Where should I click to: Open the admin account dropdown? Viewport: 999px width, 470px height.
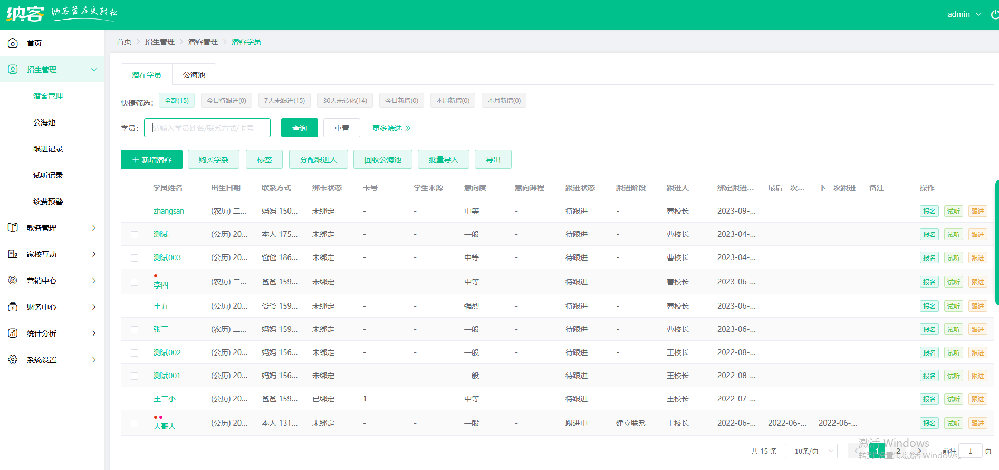click(964, 13)
